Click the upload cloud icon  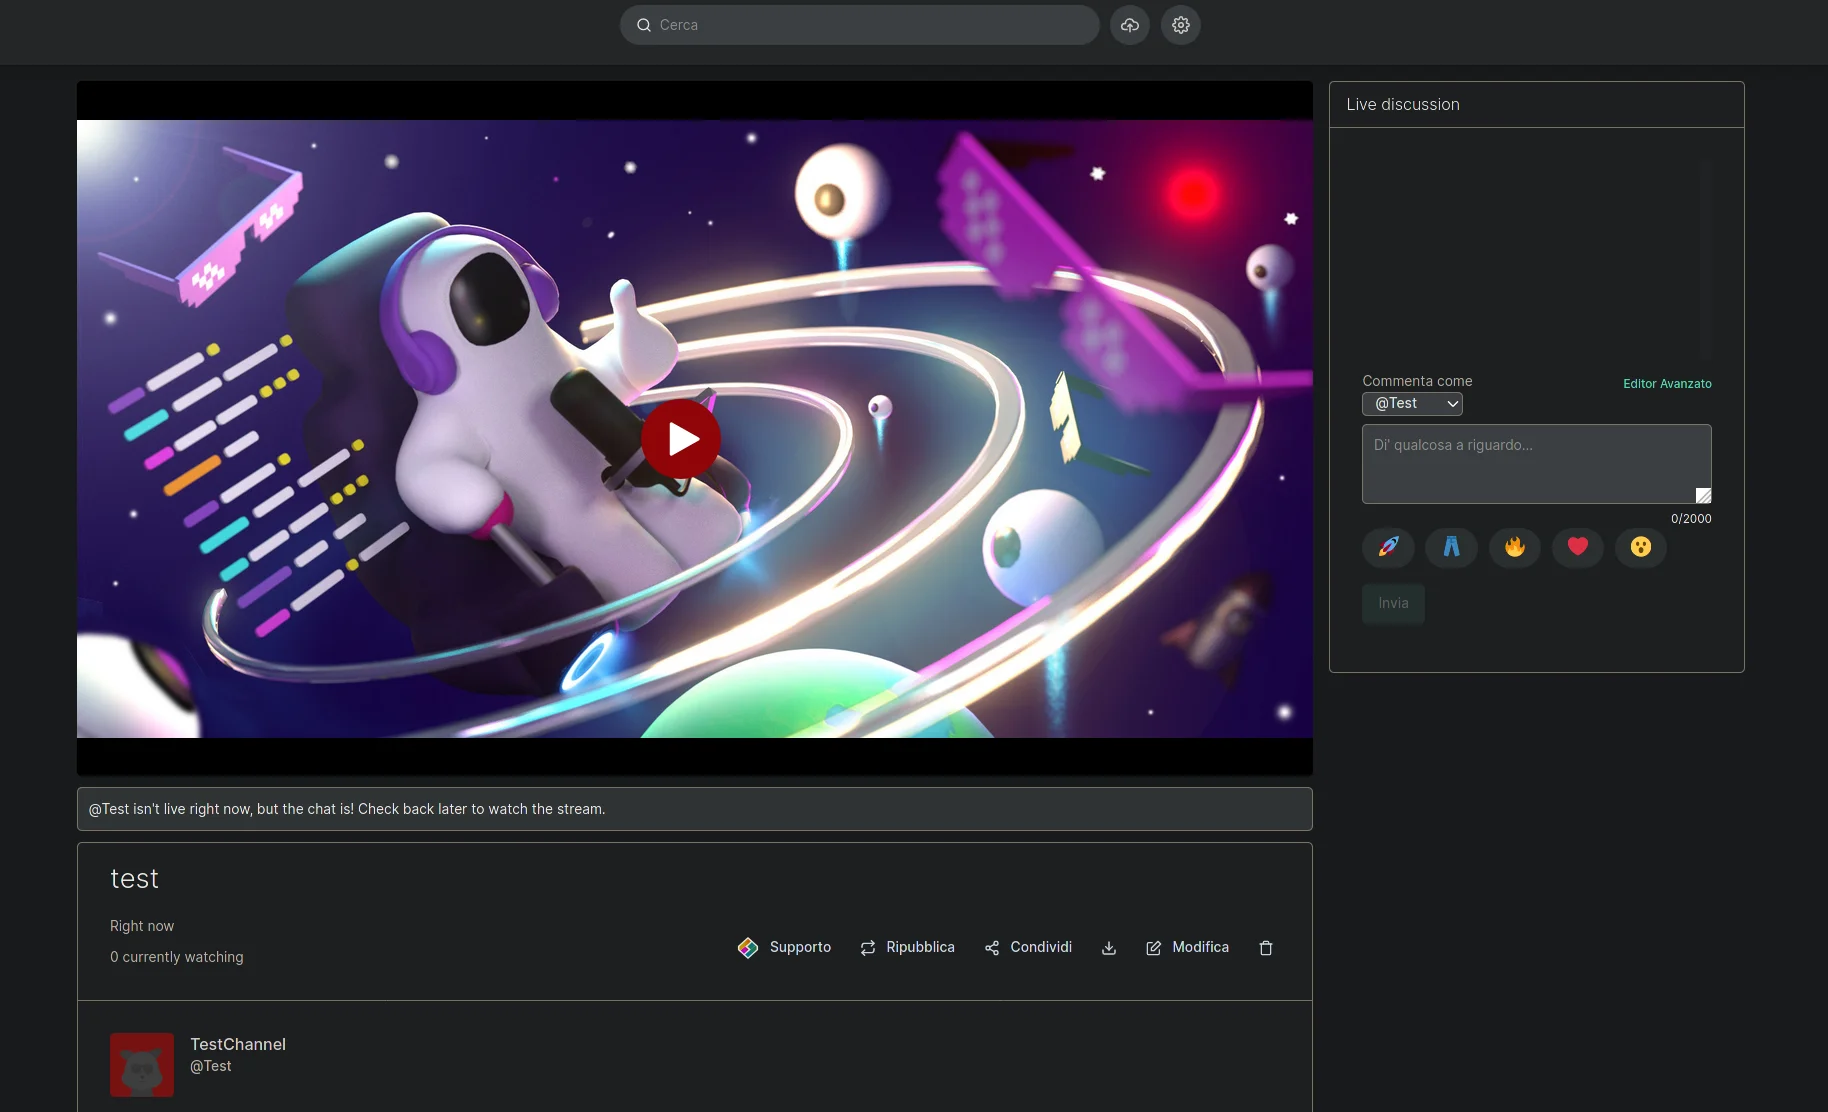1130,25
